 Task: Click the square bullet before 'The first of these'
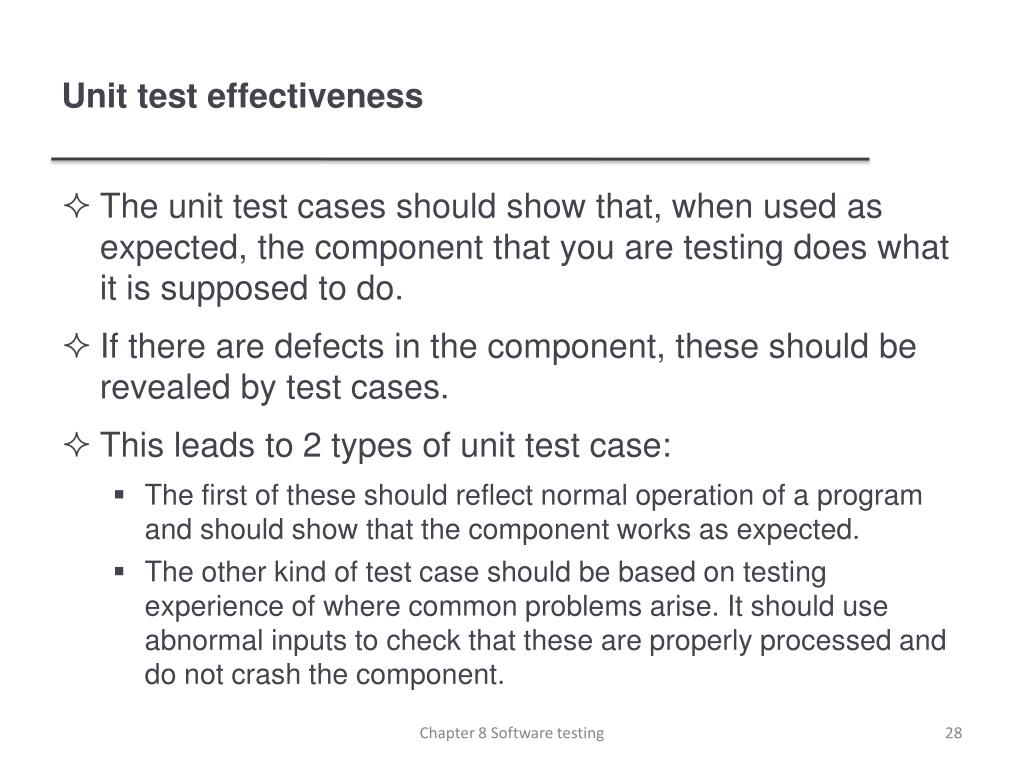pos(119,494)
